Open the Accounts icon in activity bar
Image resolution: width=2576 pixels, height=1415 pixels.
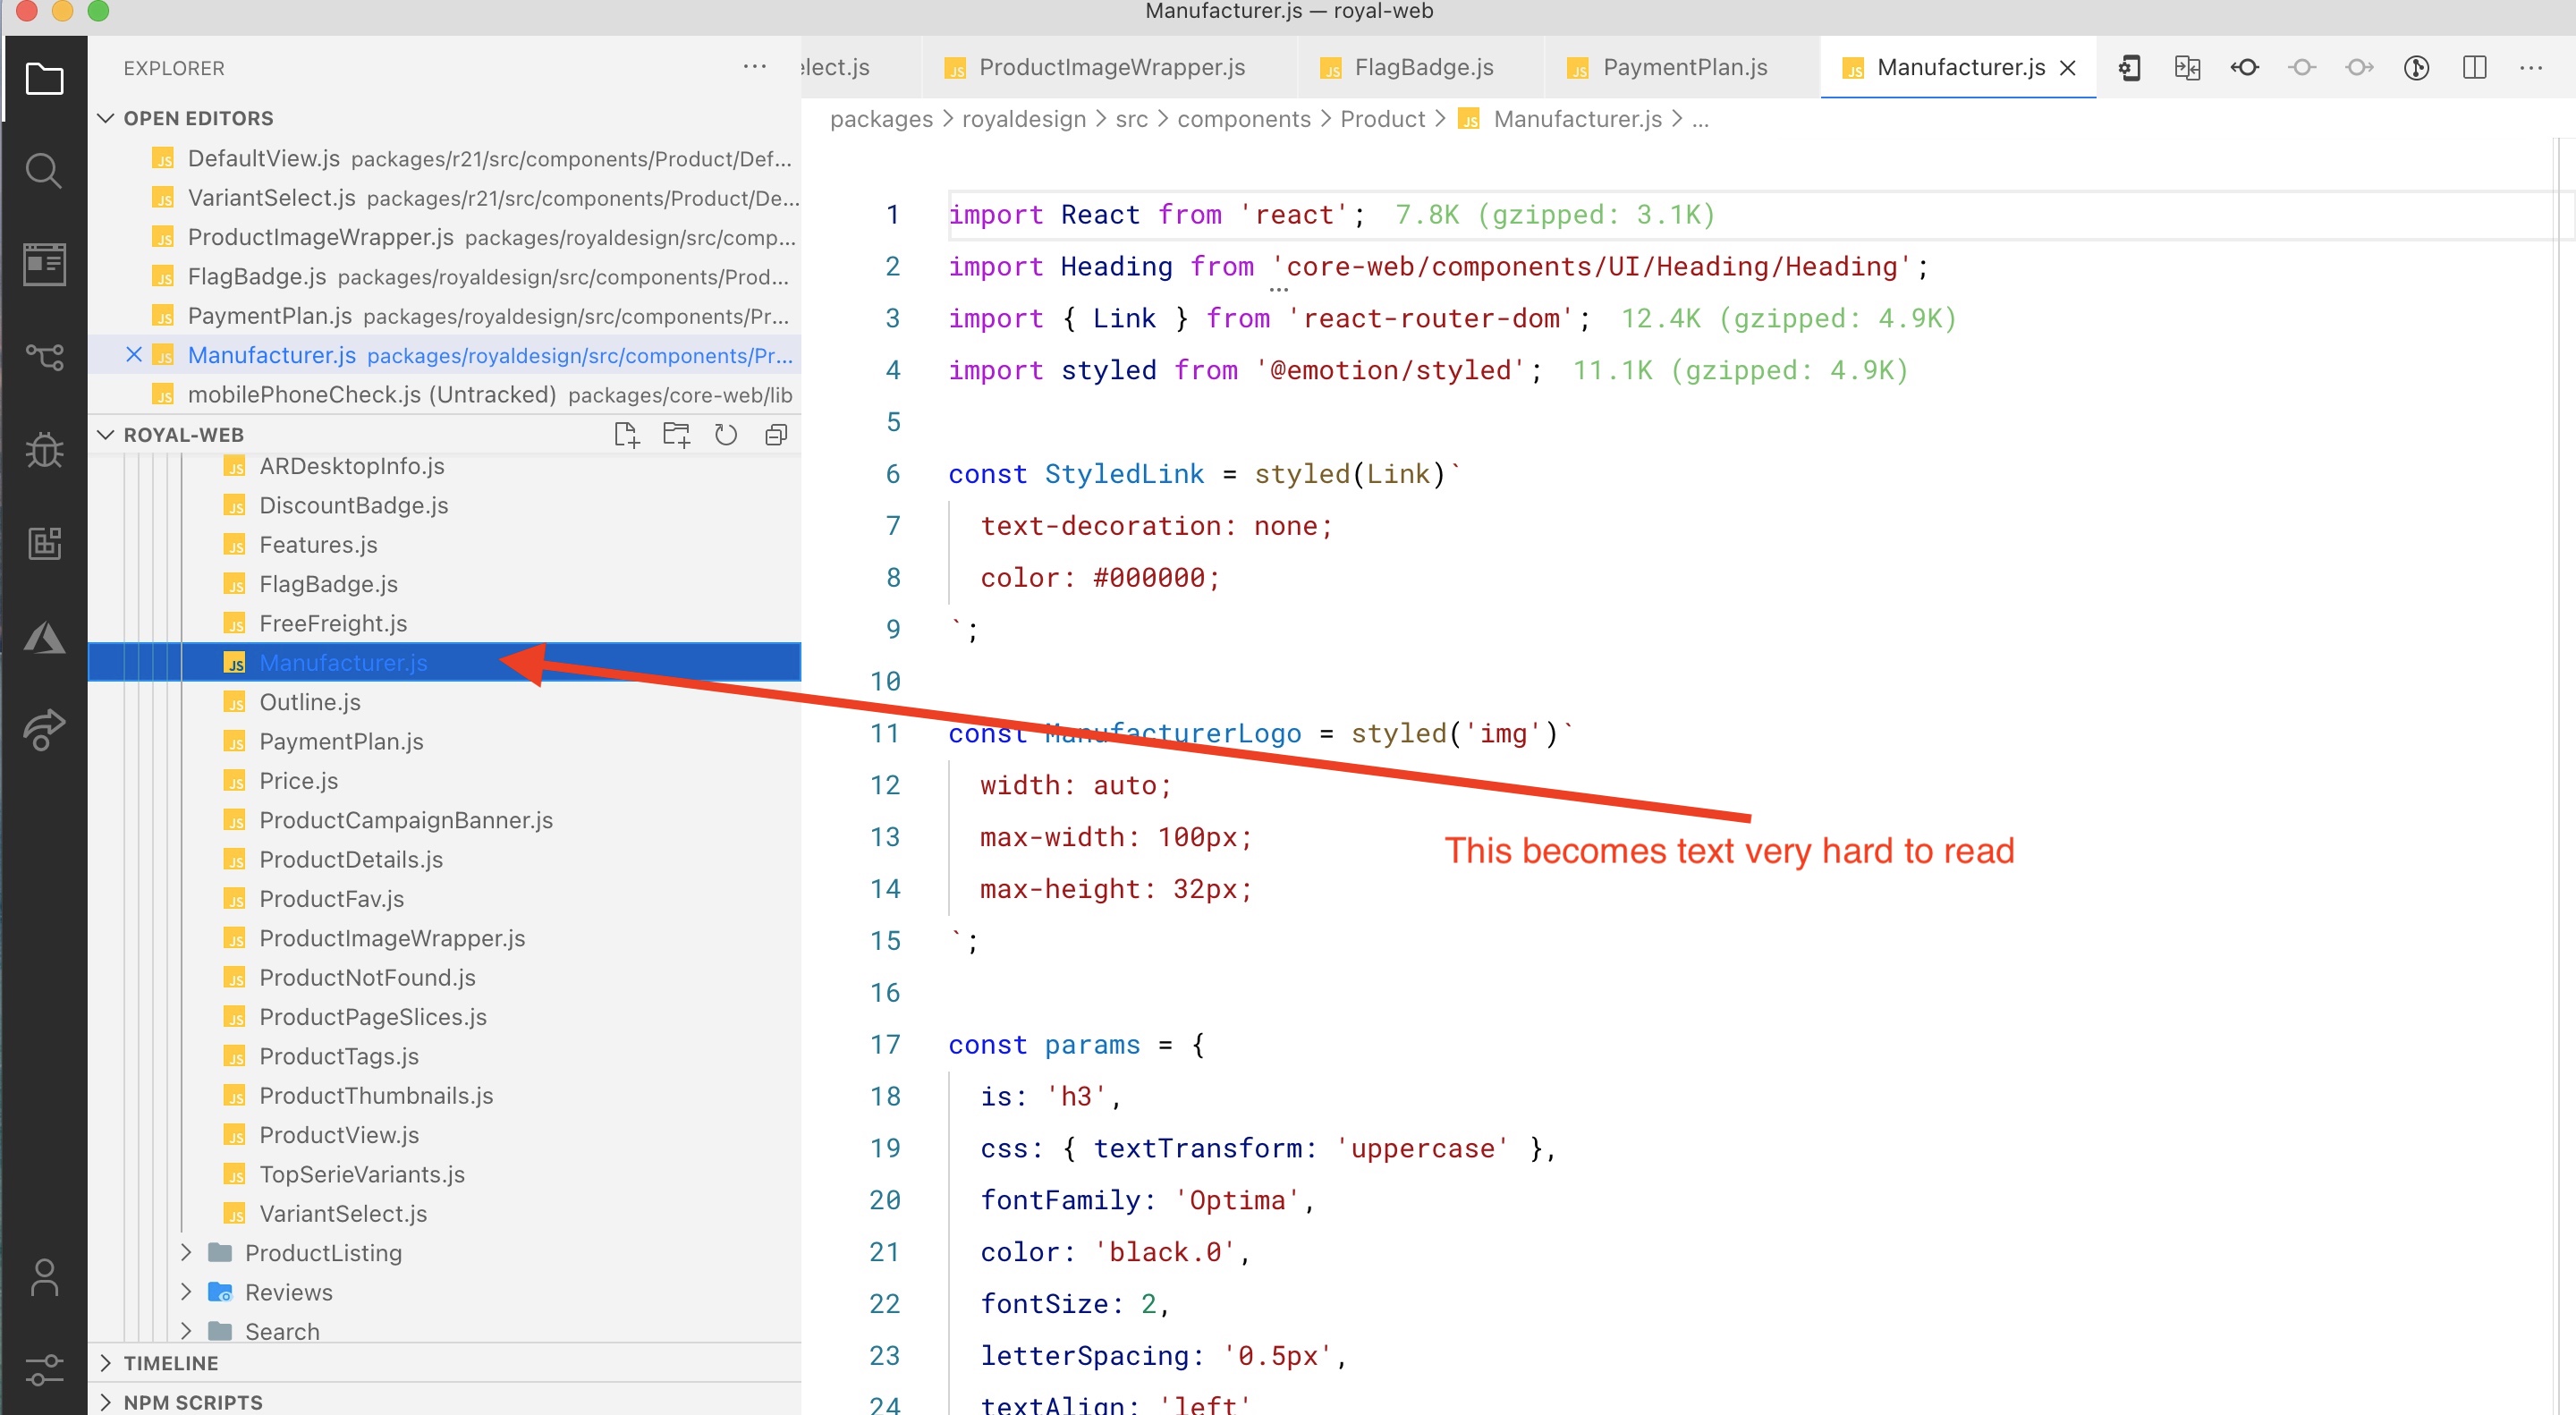(x=44, y=1277)
